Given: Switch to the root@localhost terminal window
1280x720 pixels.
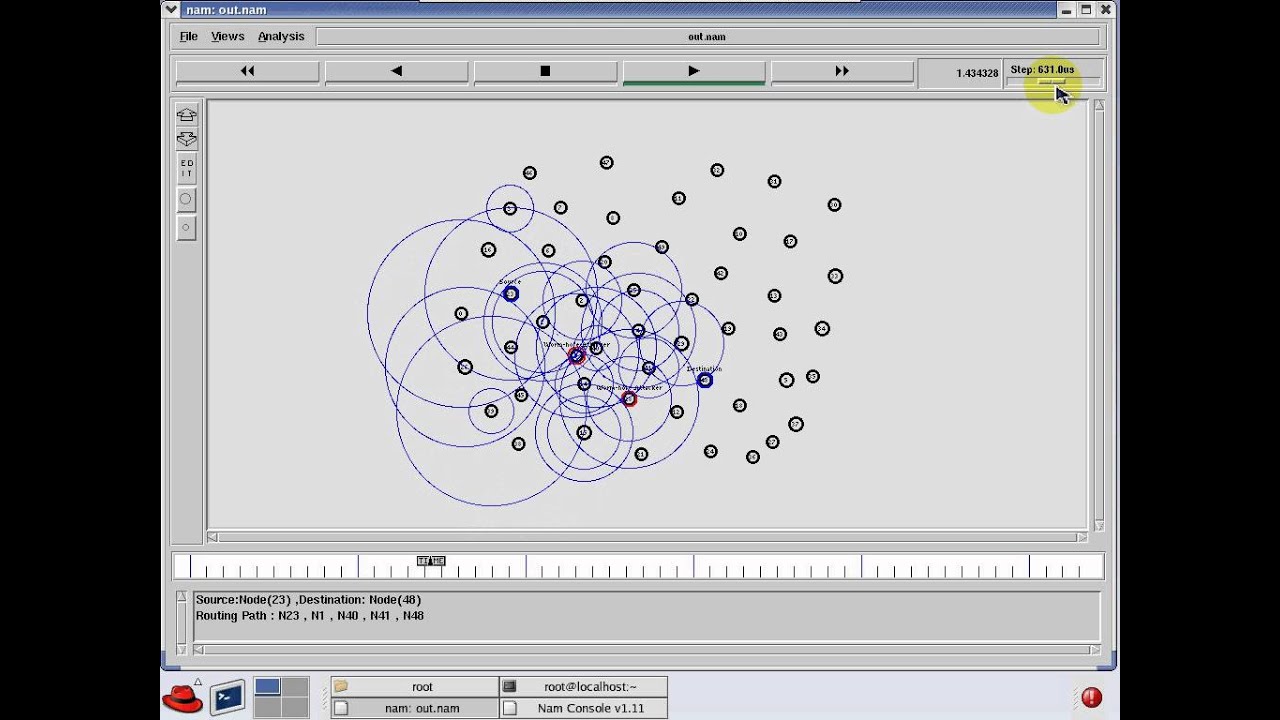Looking at the screenshot, I should 583,687.
